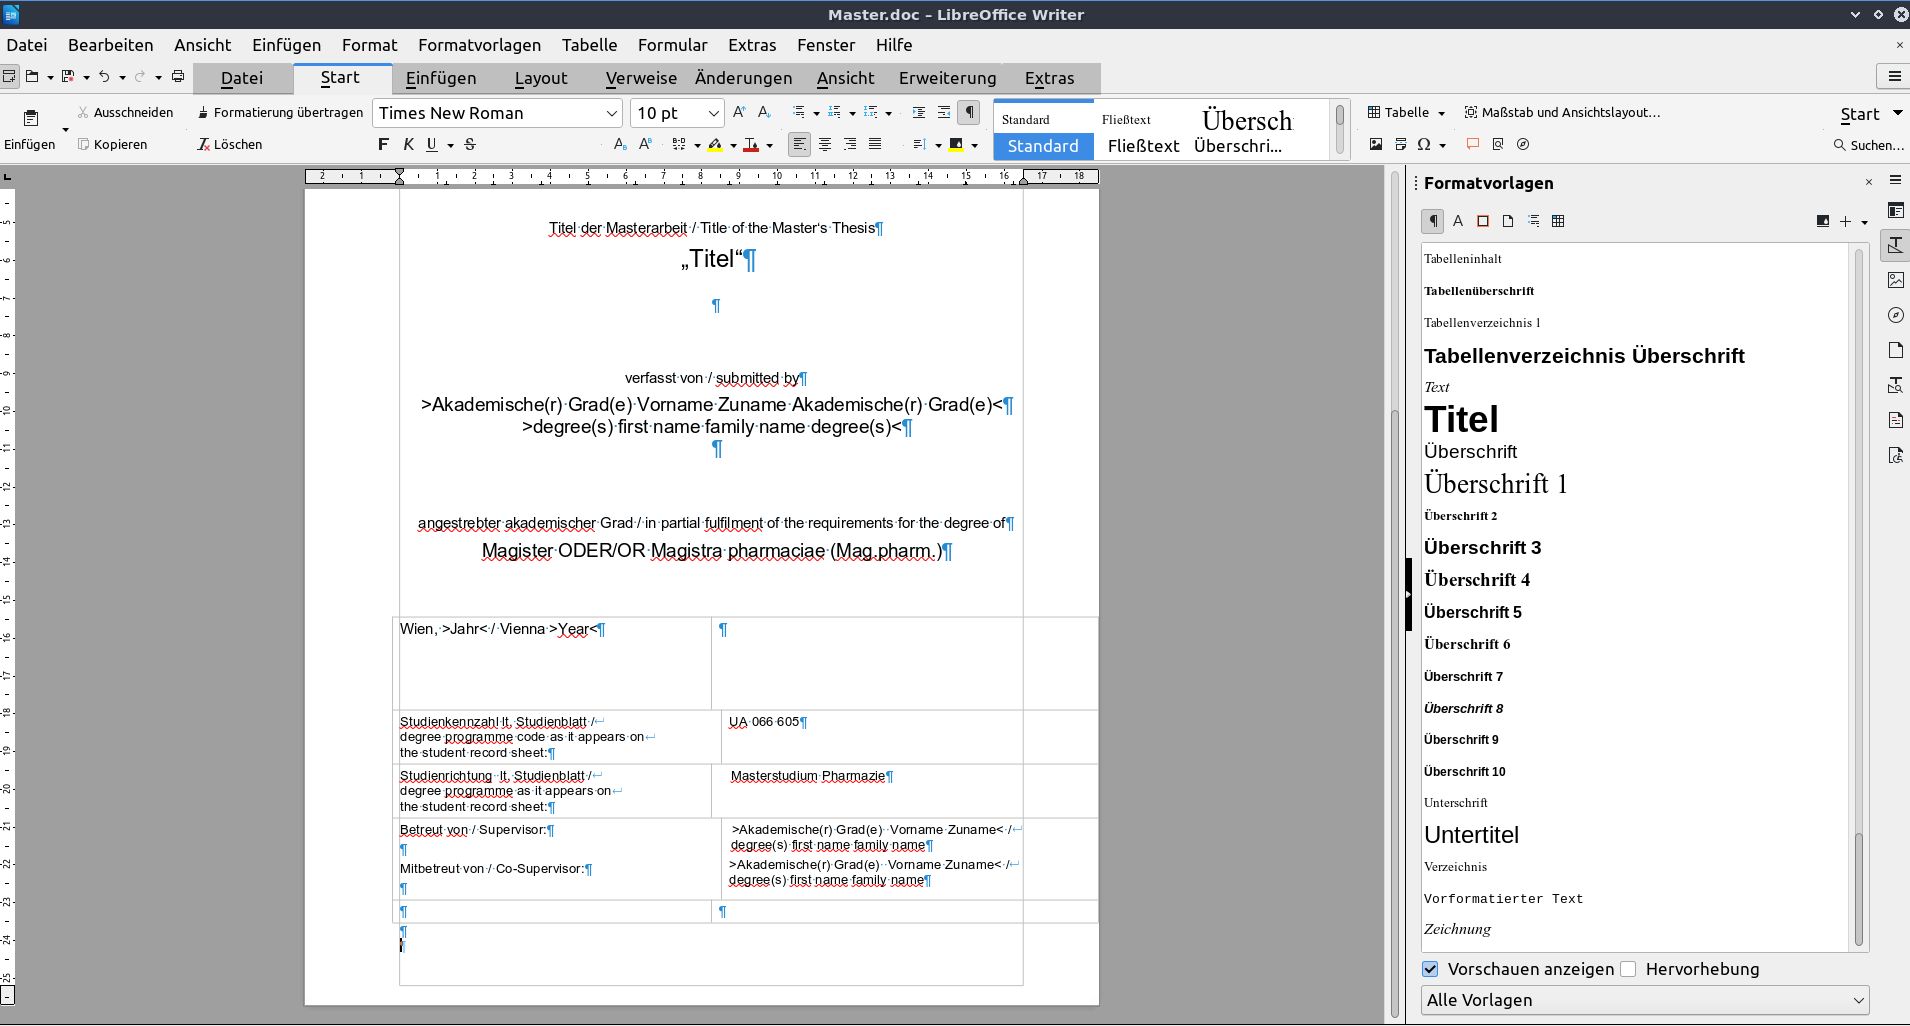Switch to the Änderungen ribbon tab
This screenshot has width=1910, height=1026.
coord(743,78)
